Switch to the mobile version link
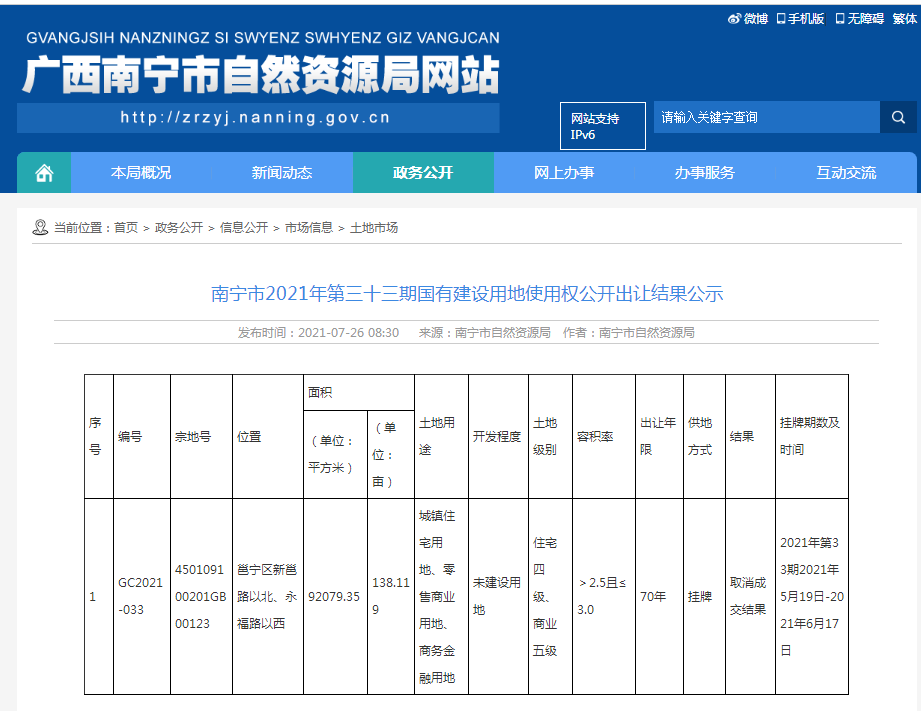The image size is (921, 711). (x=801, y=18)
